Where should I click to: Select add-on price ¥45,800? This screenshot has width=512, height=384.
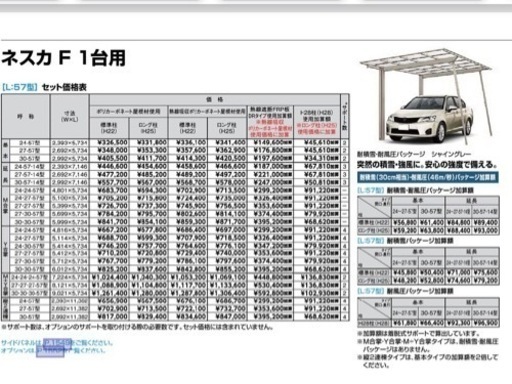coord(405,273)
